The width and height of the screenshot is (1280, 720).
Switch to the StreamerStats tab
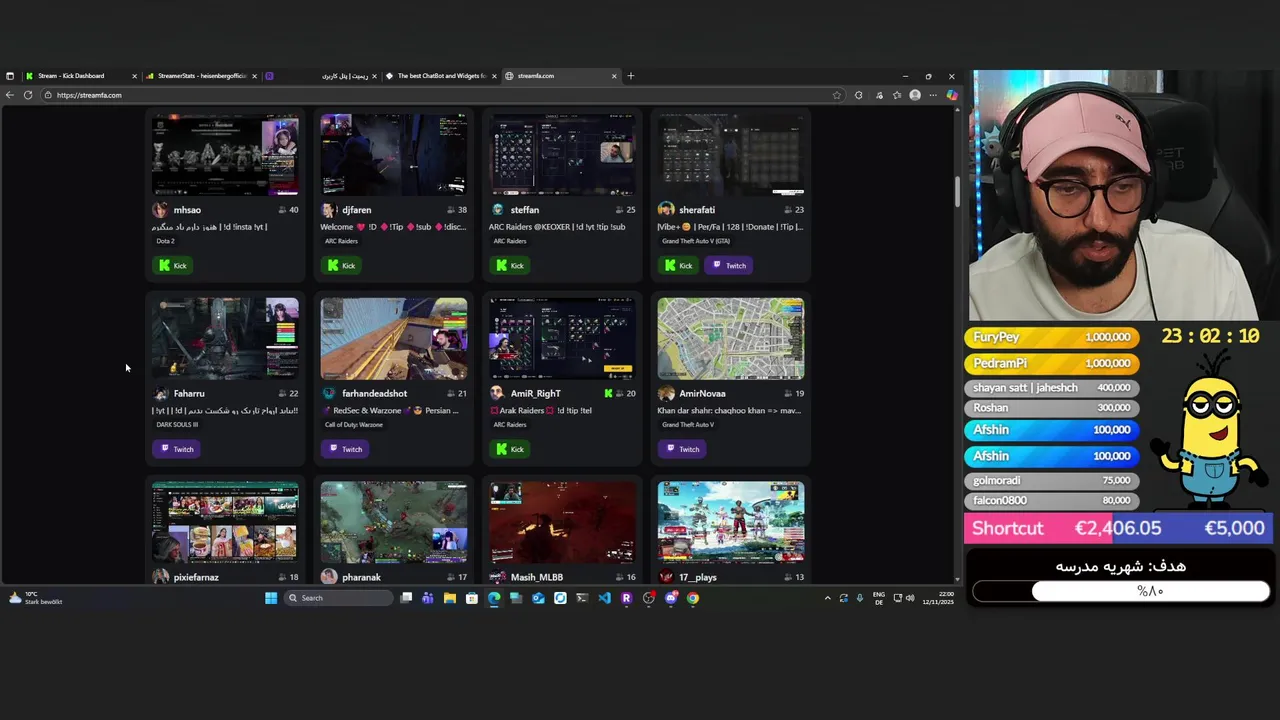point(201,76)
